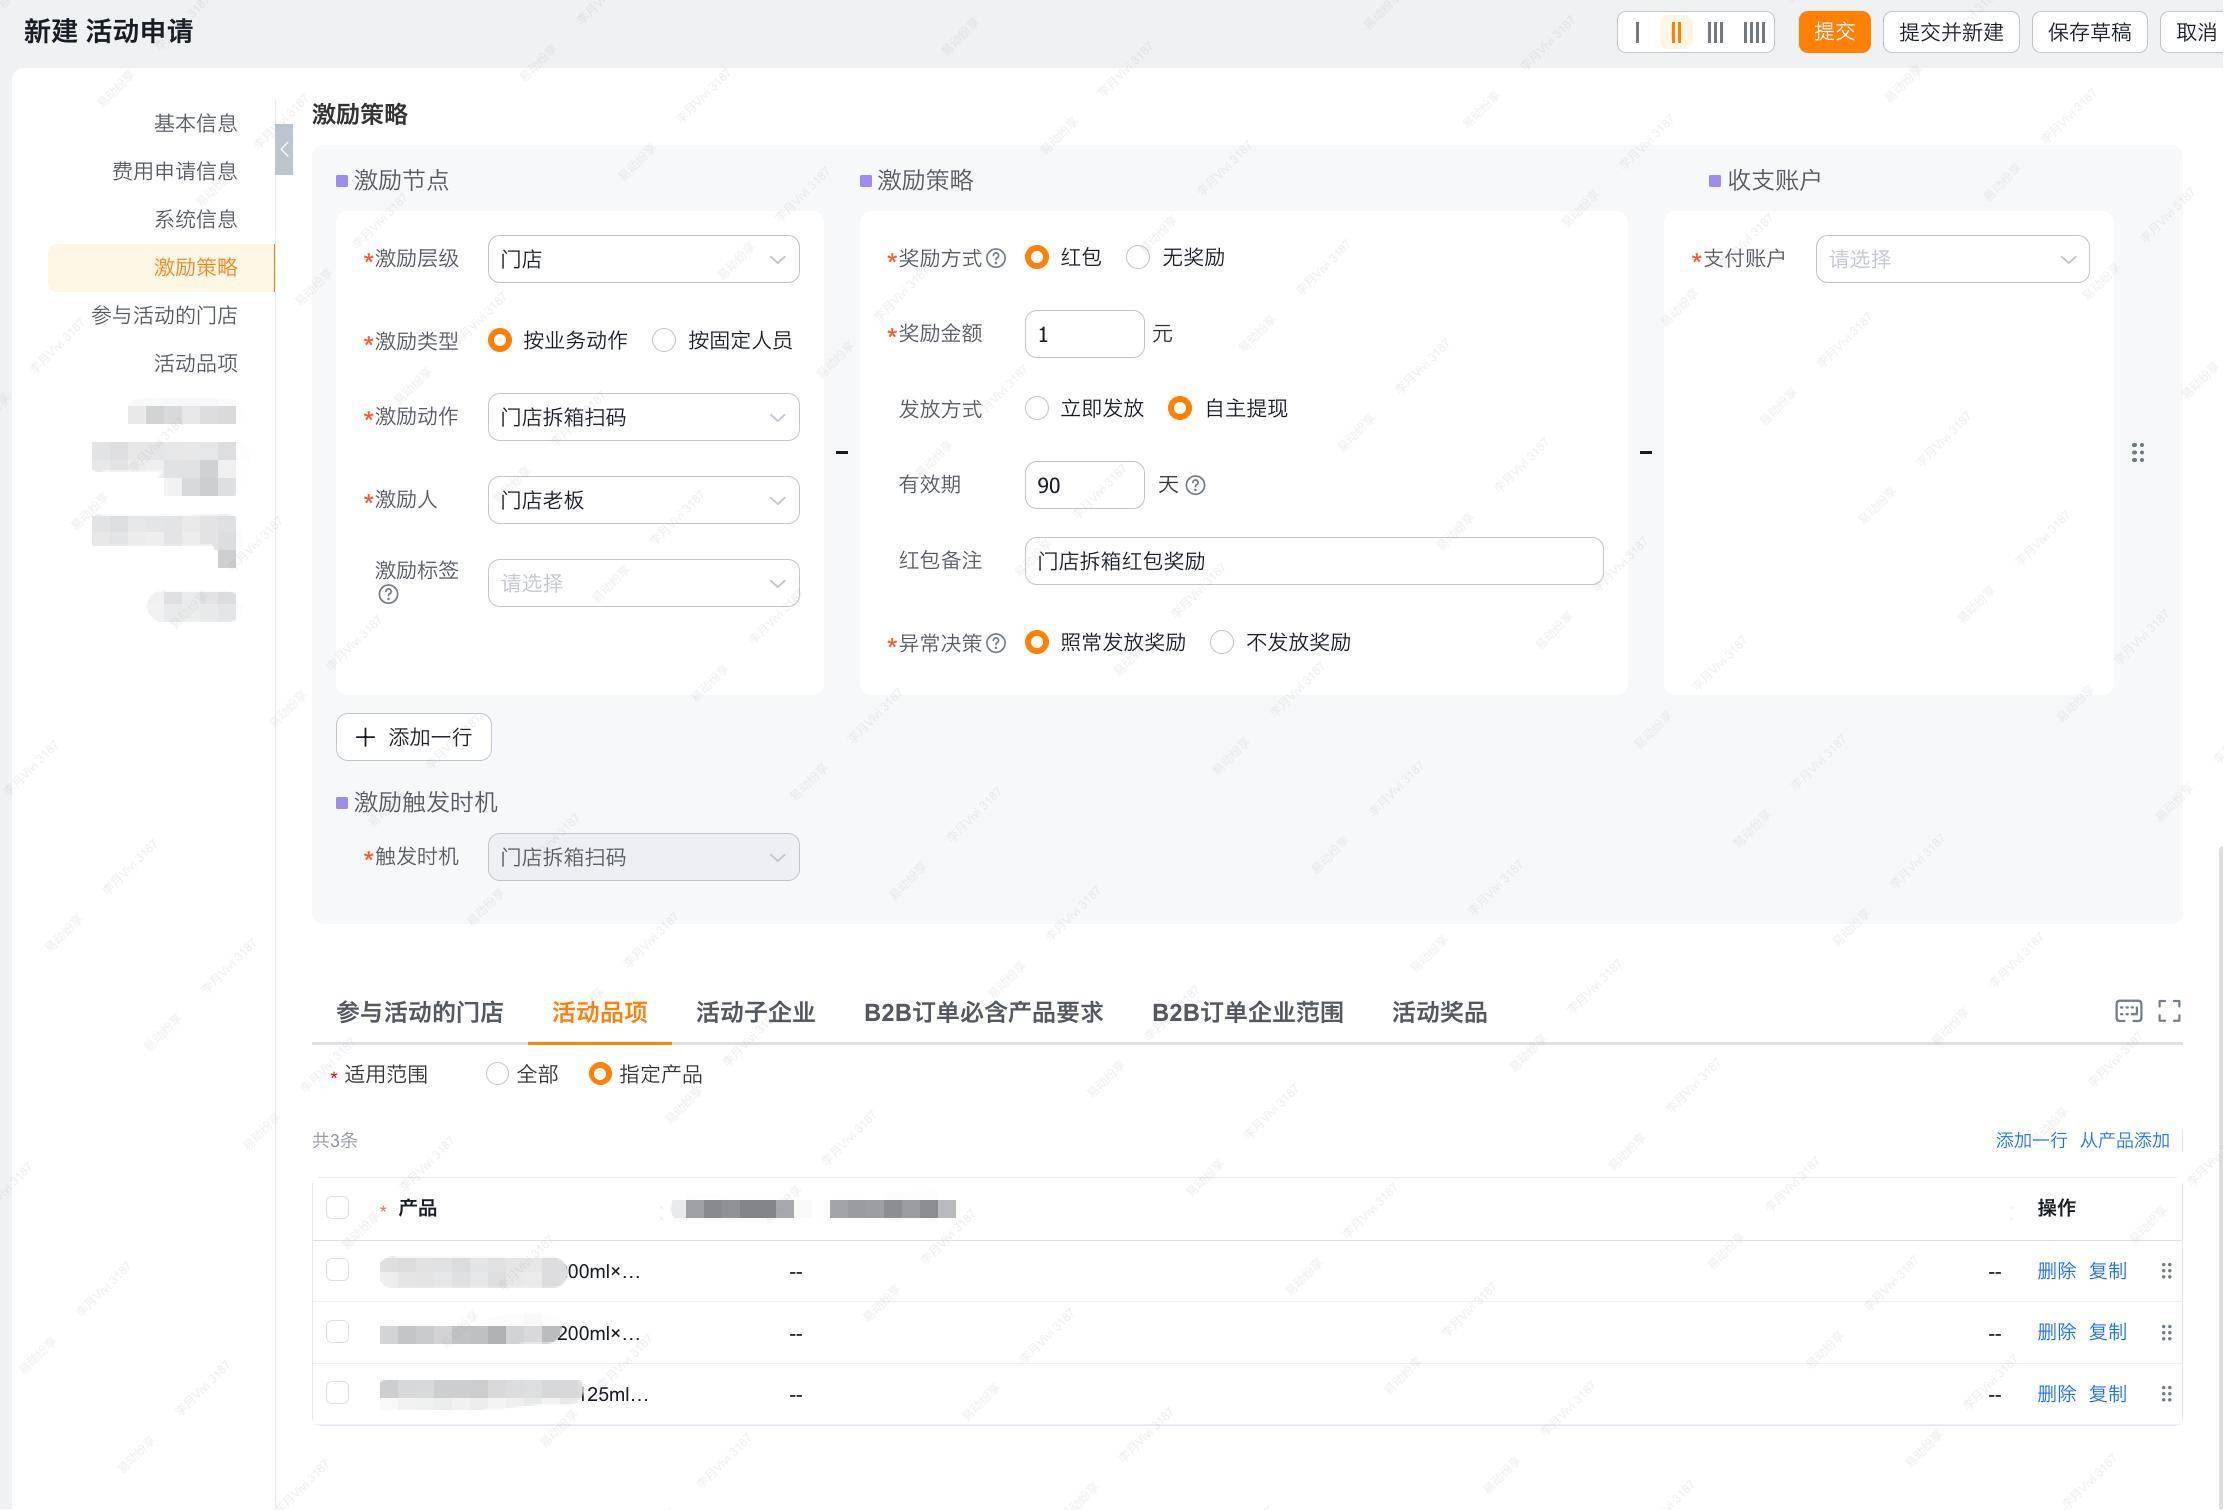The height and width of the screenshot is (1510, 2224).
Task: Open the 支付账户 dropdown
Action: point(1951,259)
